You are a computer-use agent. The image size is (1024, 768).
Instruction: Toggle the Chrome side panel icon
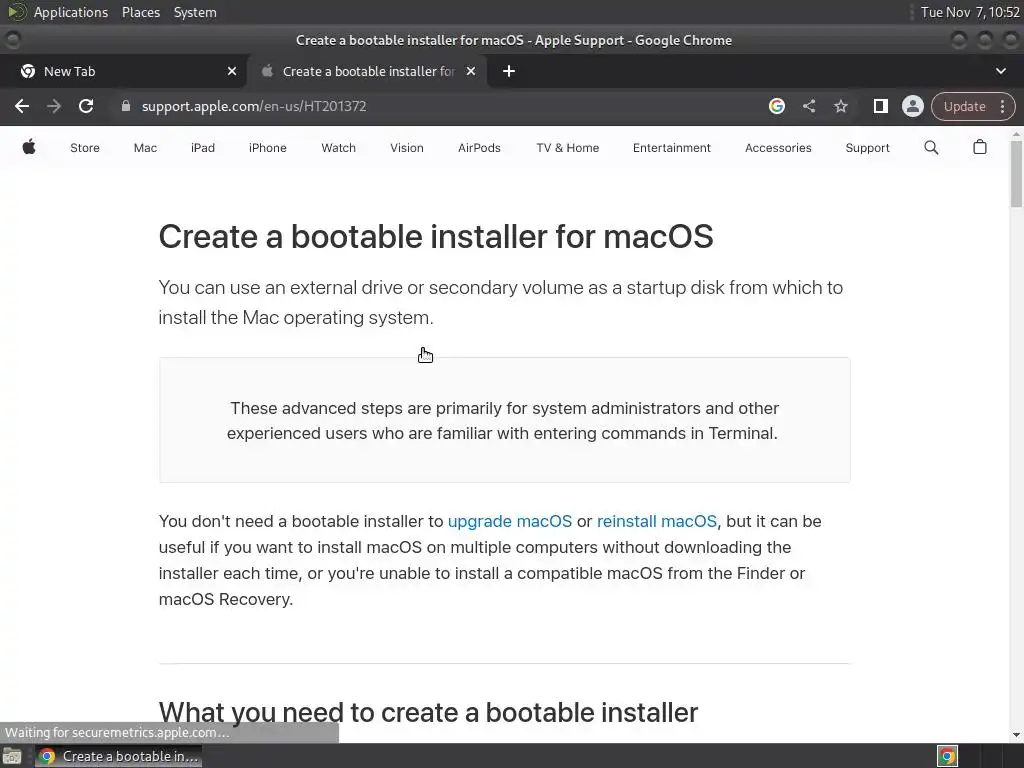click(880, 106)
